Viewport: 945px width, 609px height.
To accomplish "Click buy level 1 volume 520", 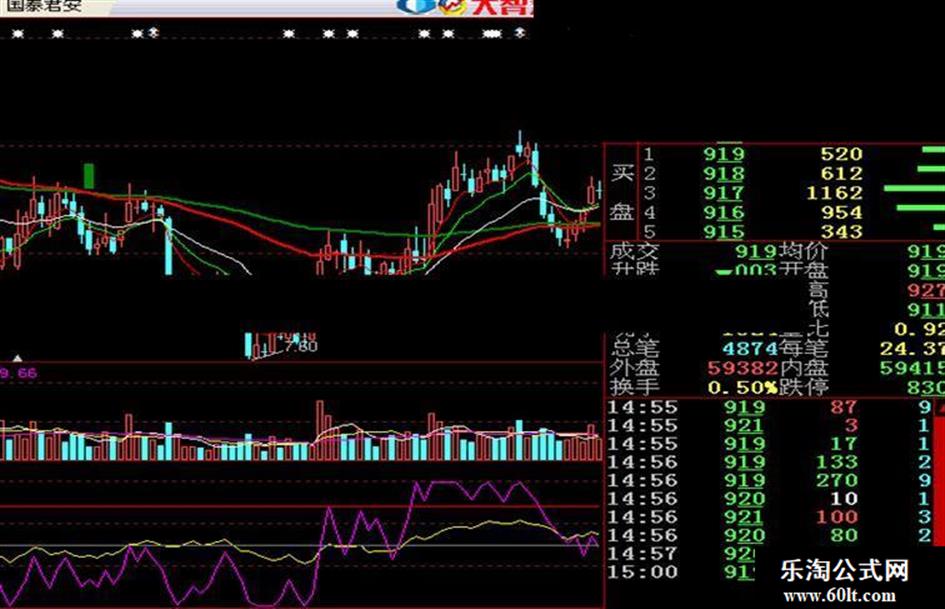I will coord(841,154).
